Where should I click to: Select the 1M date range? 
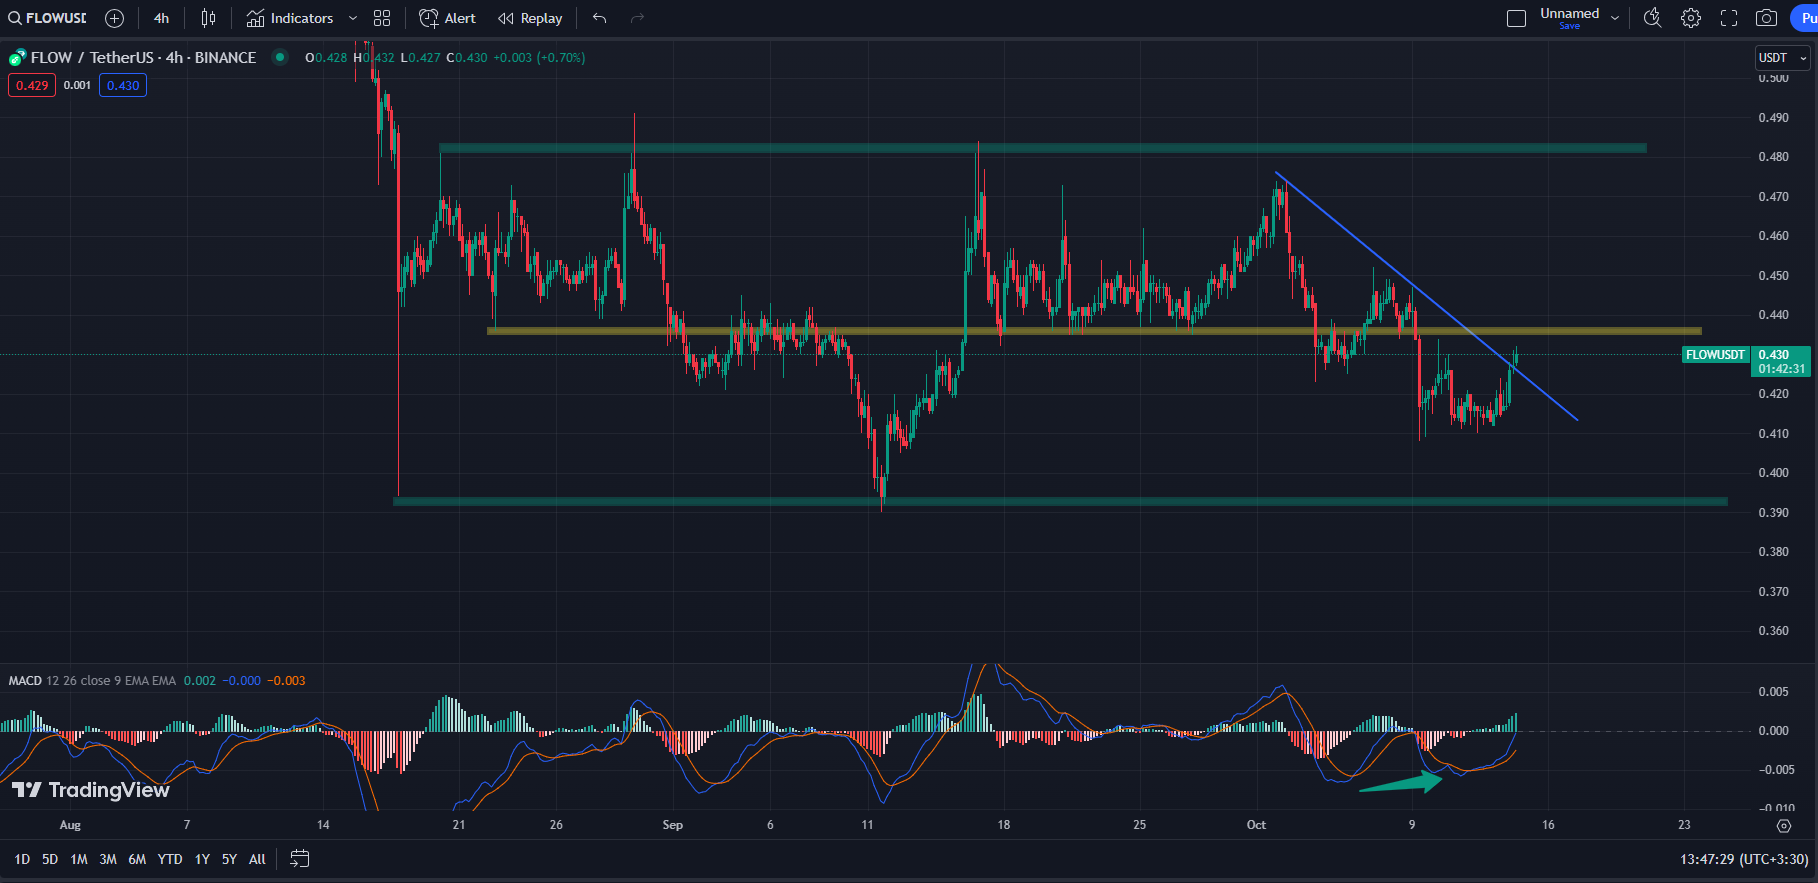point(79,859)
